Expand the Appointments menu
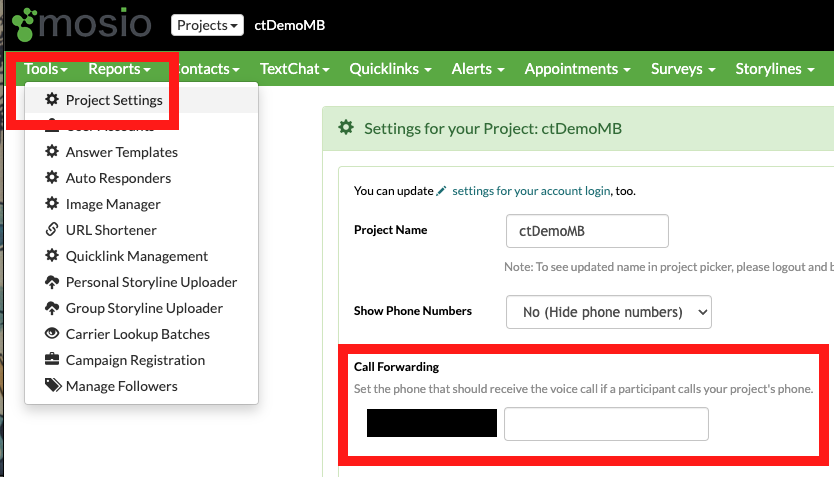Image resolution: width=834 pixels, height=477 pixels. click(x=577, y=69)
